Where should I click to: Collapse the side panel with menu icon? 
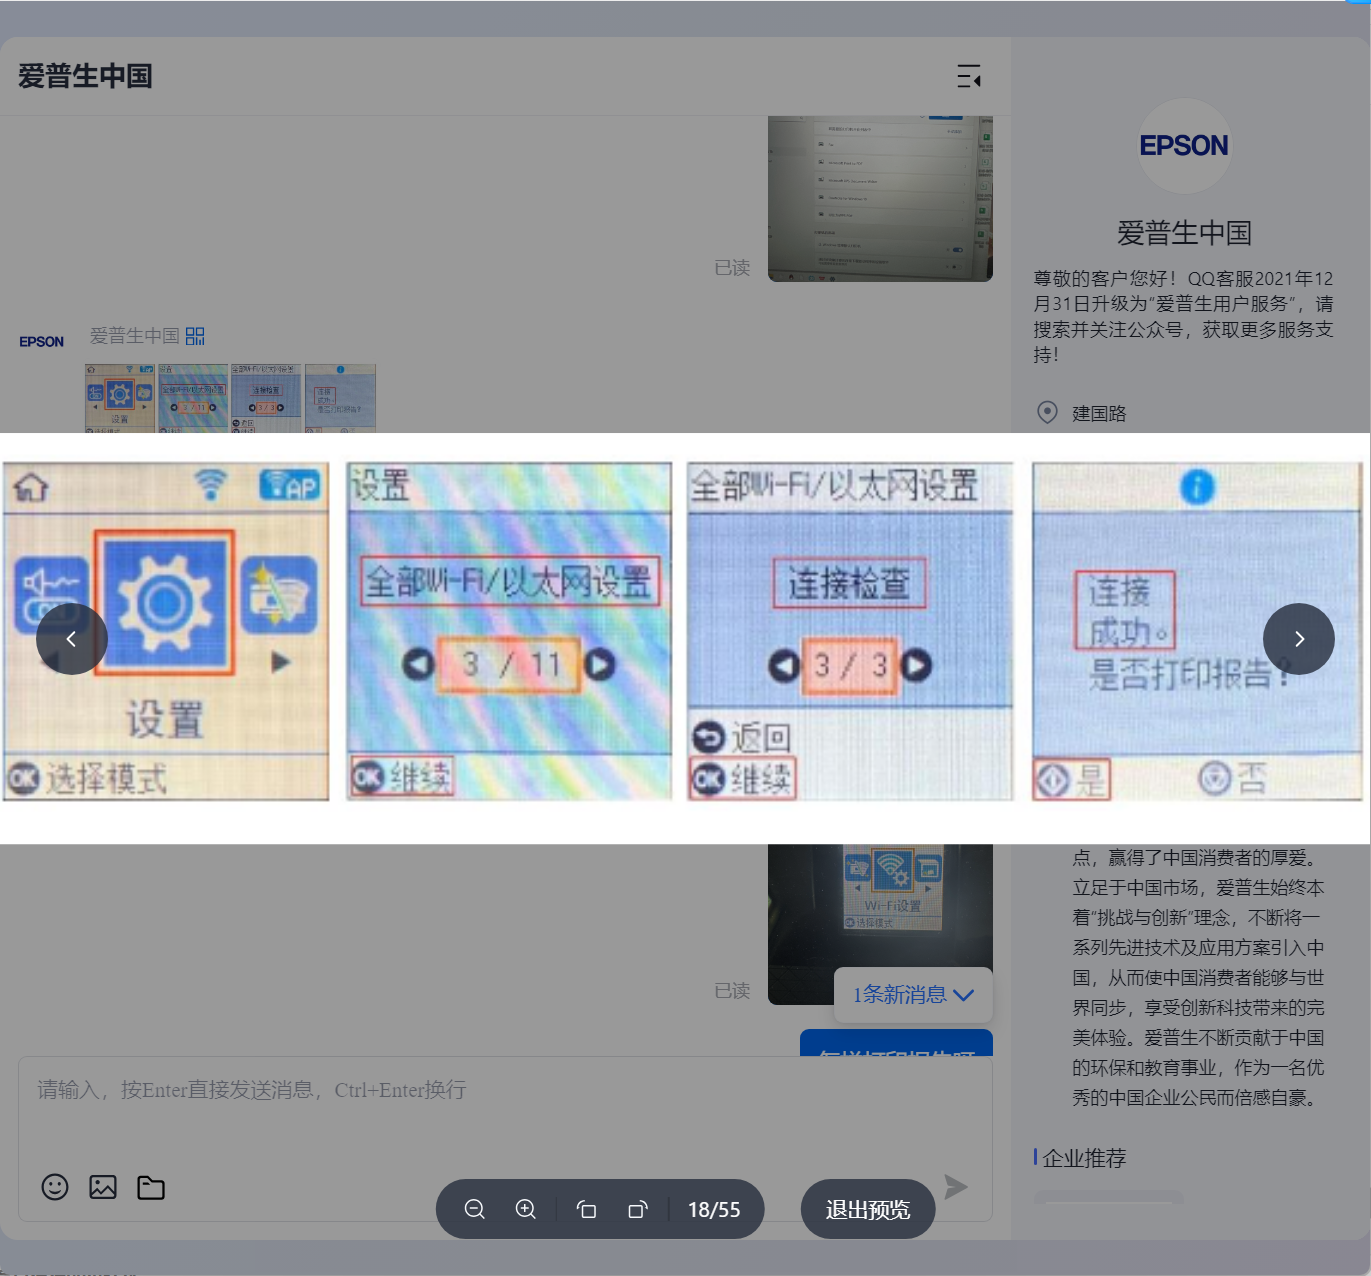pos(969,76)
